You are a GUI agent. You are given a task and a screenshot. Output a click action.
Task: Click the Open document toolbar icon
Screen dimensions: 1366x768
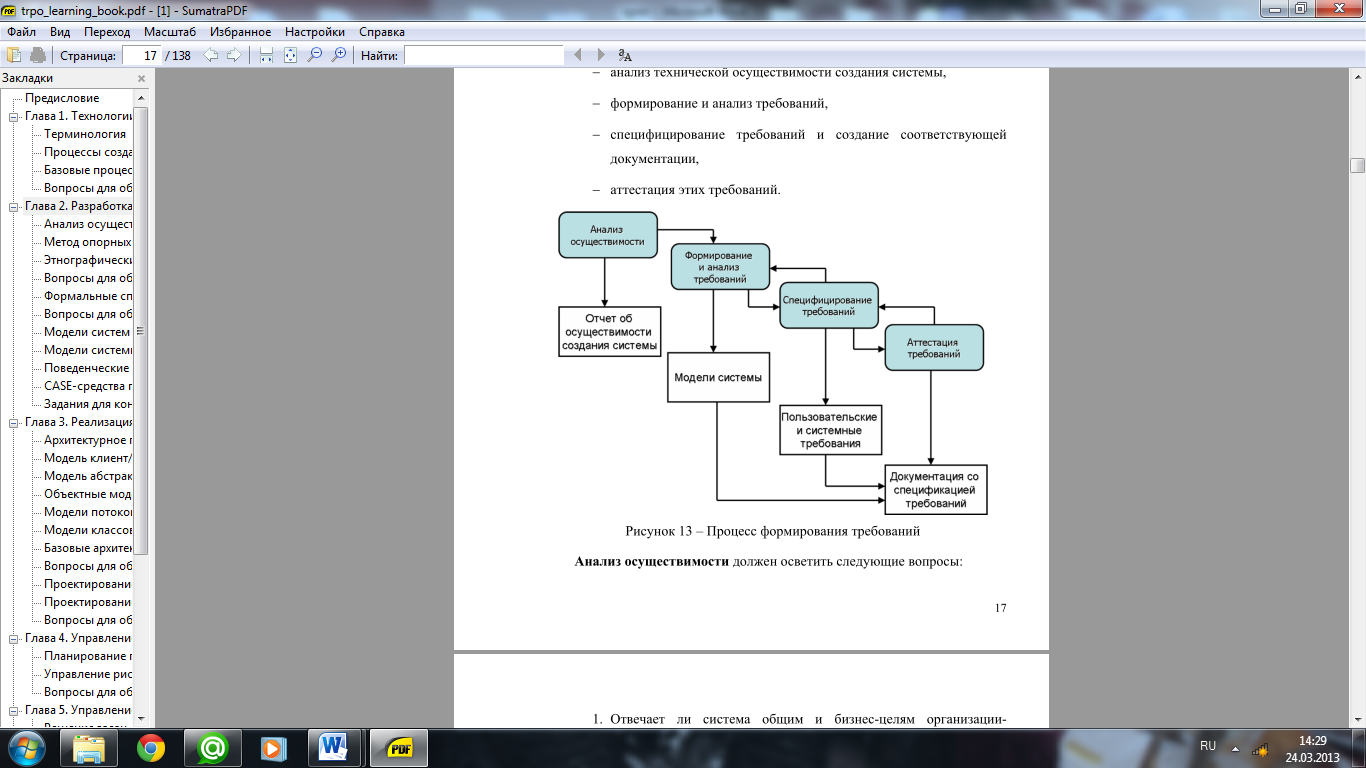pos(14,55)
